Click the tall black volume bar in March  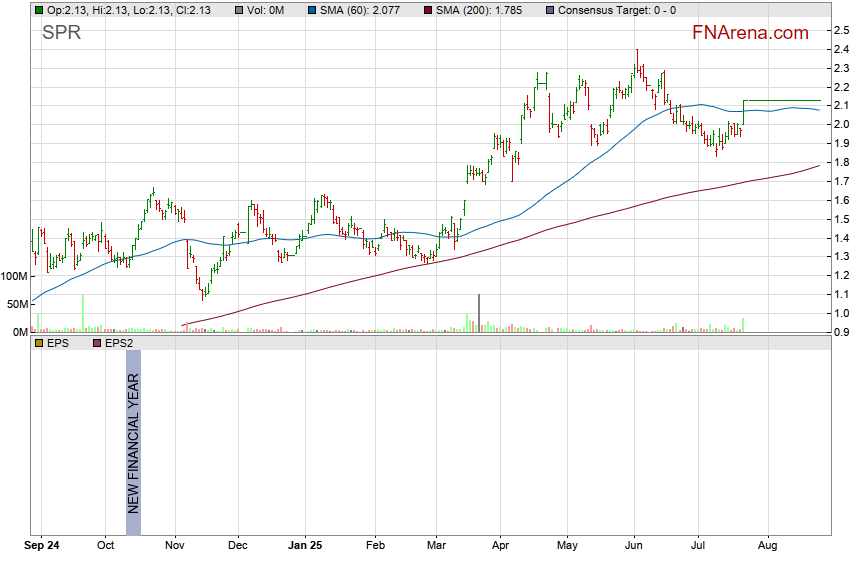point(479,311)
